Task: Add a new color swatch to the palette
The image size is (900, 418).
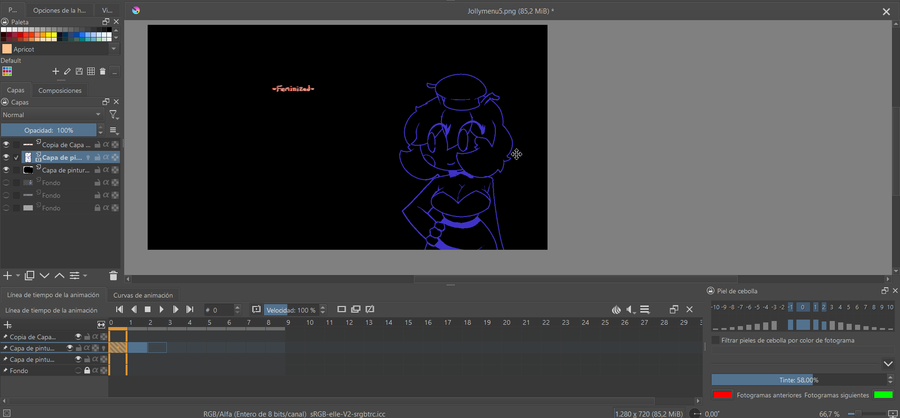Action: click(56, 71)
